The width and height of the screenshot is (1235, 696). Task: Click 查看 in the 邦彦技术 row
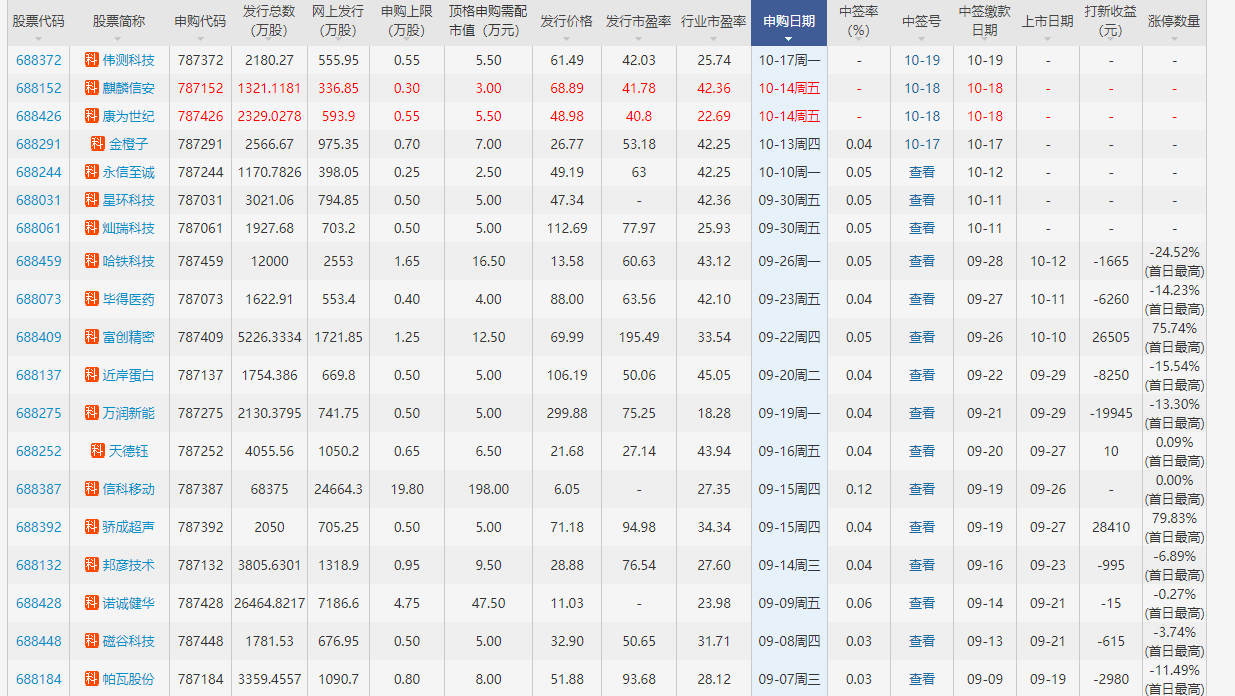(922, 565)
